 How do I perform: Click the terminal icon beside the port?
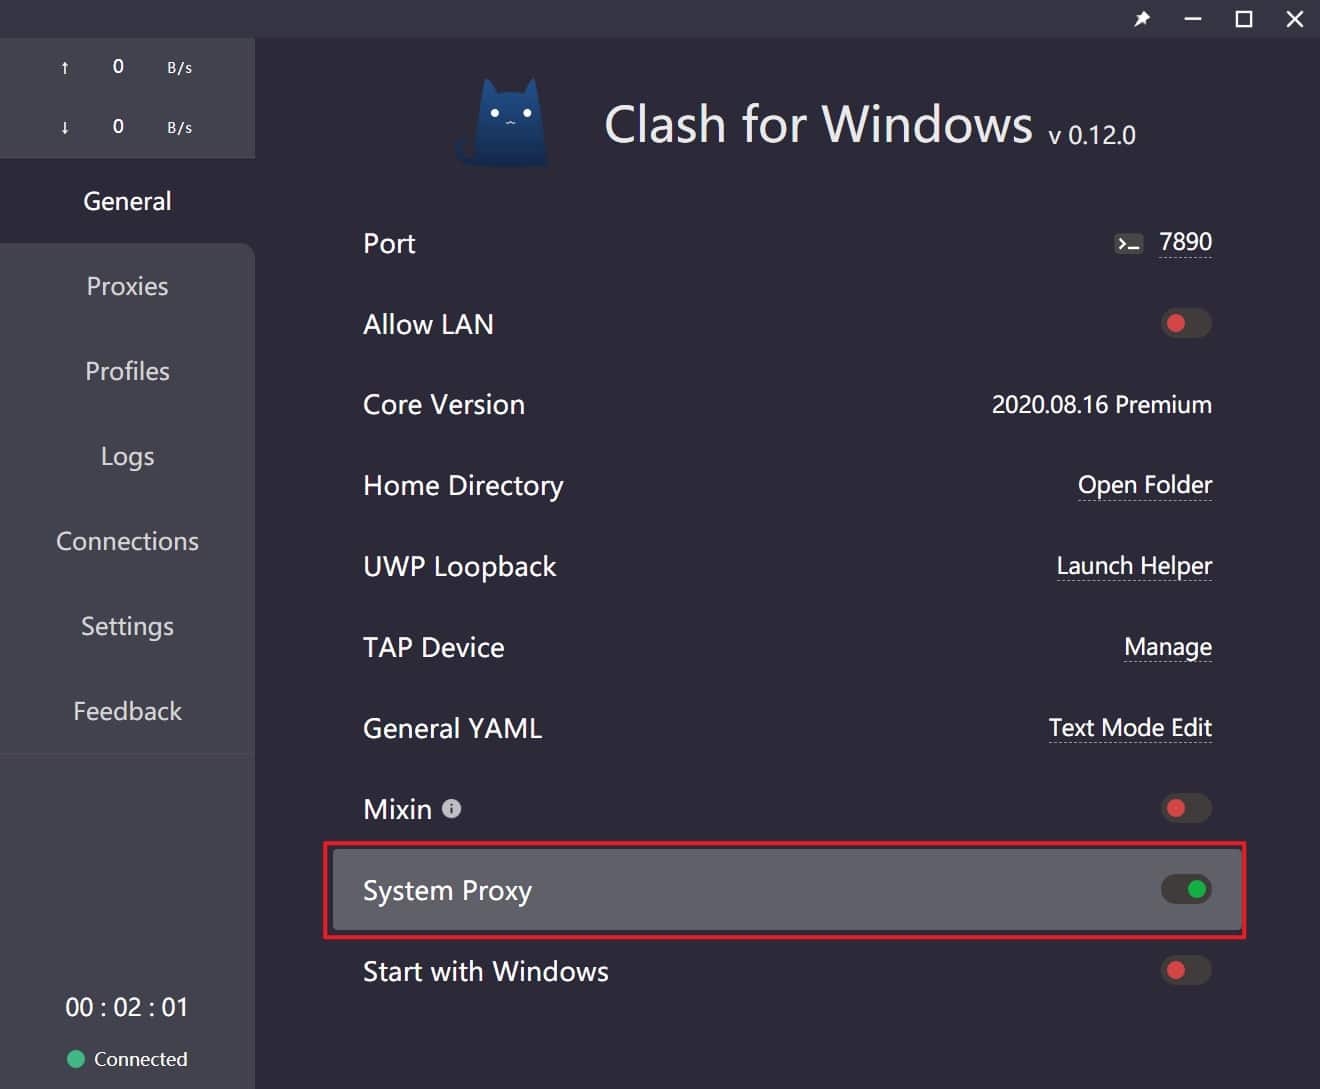click(1128, 244)
